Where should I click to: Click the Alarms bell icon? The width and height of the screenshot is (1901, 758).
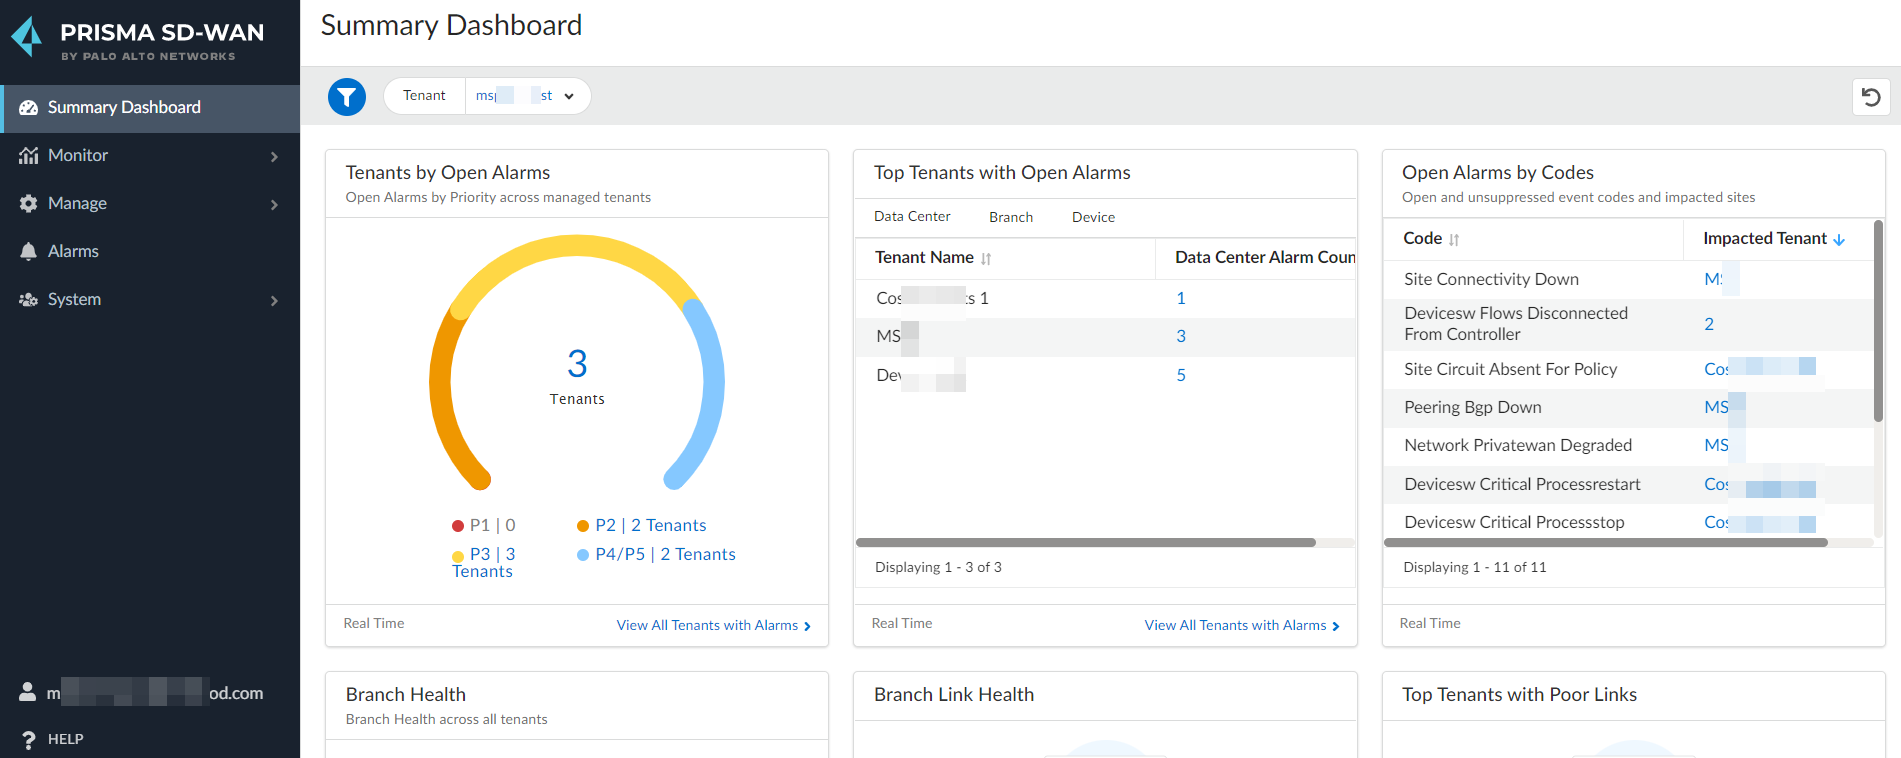[28, 251]
